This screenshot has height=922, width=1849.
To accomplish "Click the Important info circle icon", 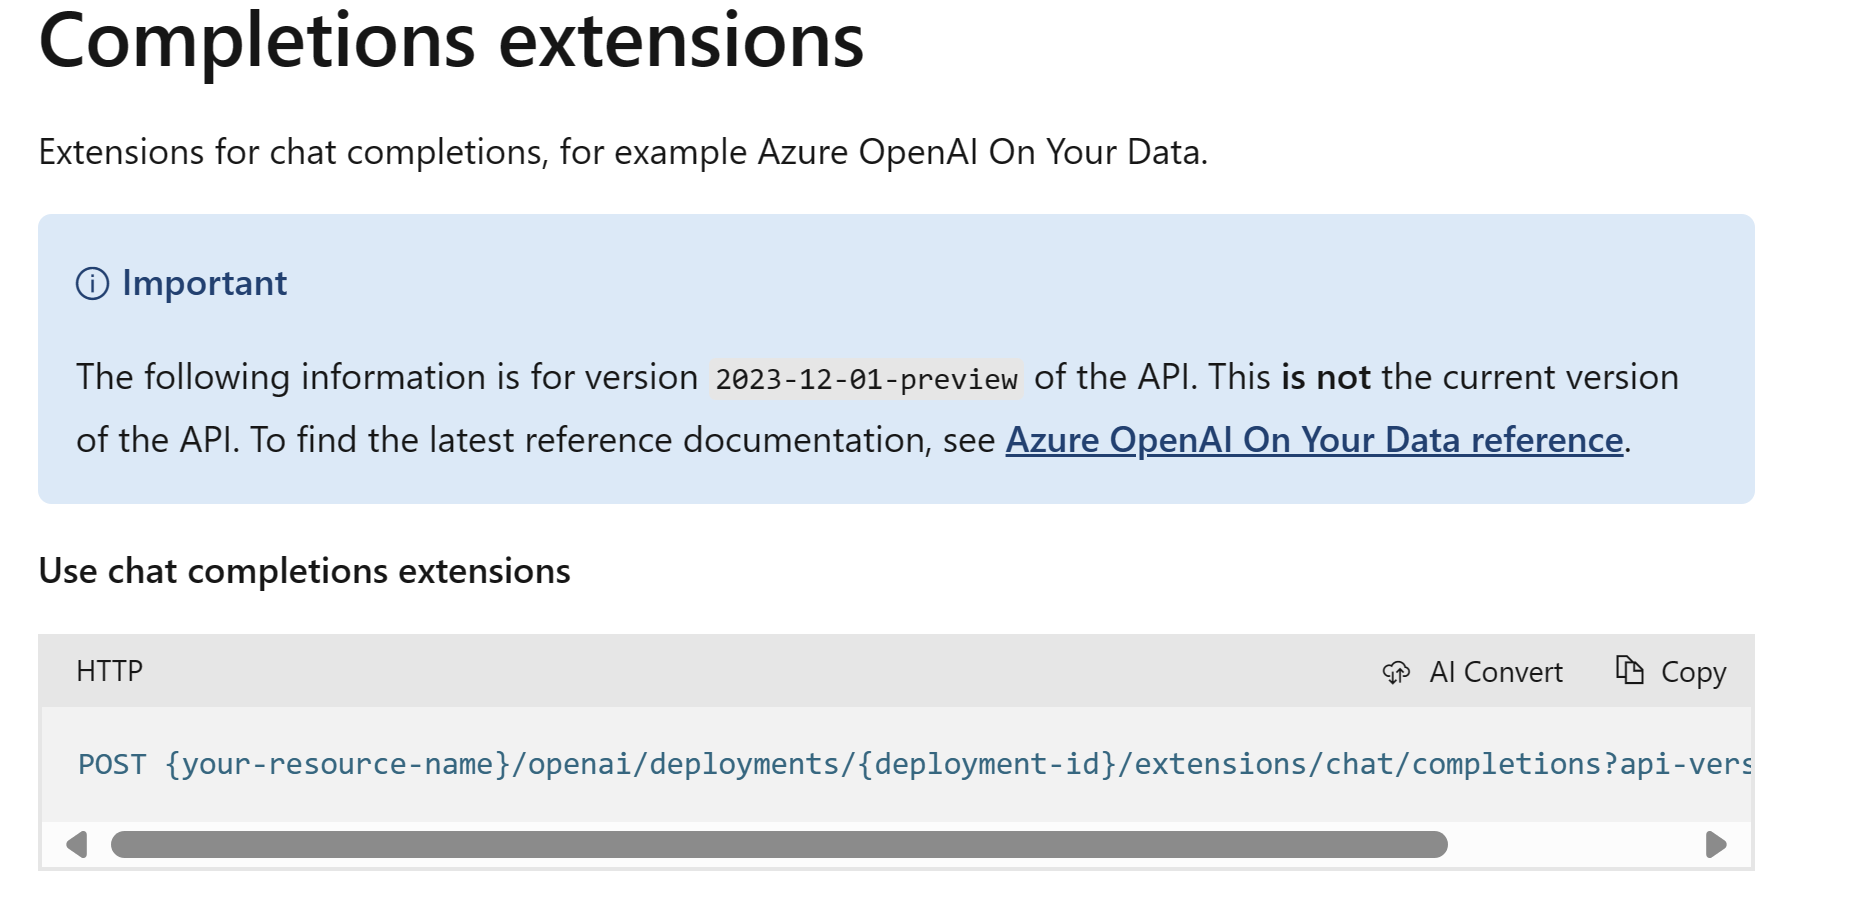I will tap(92, 284).
